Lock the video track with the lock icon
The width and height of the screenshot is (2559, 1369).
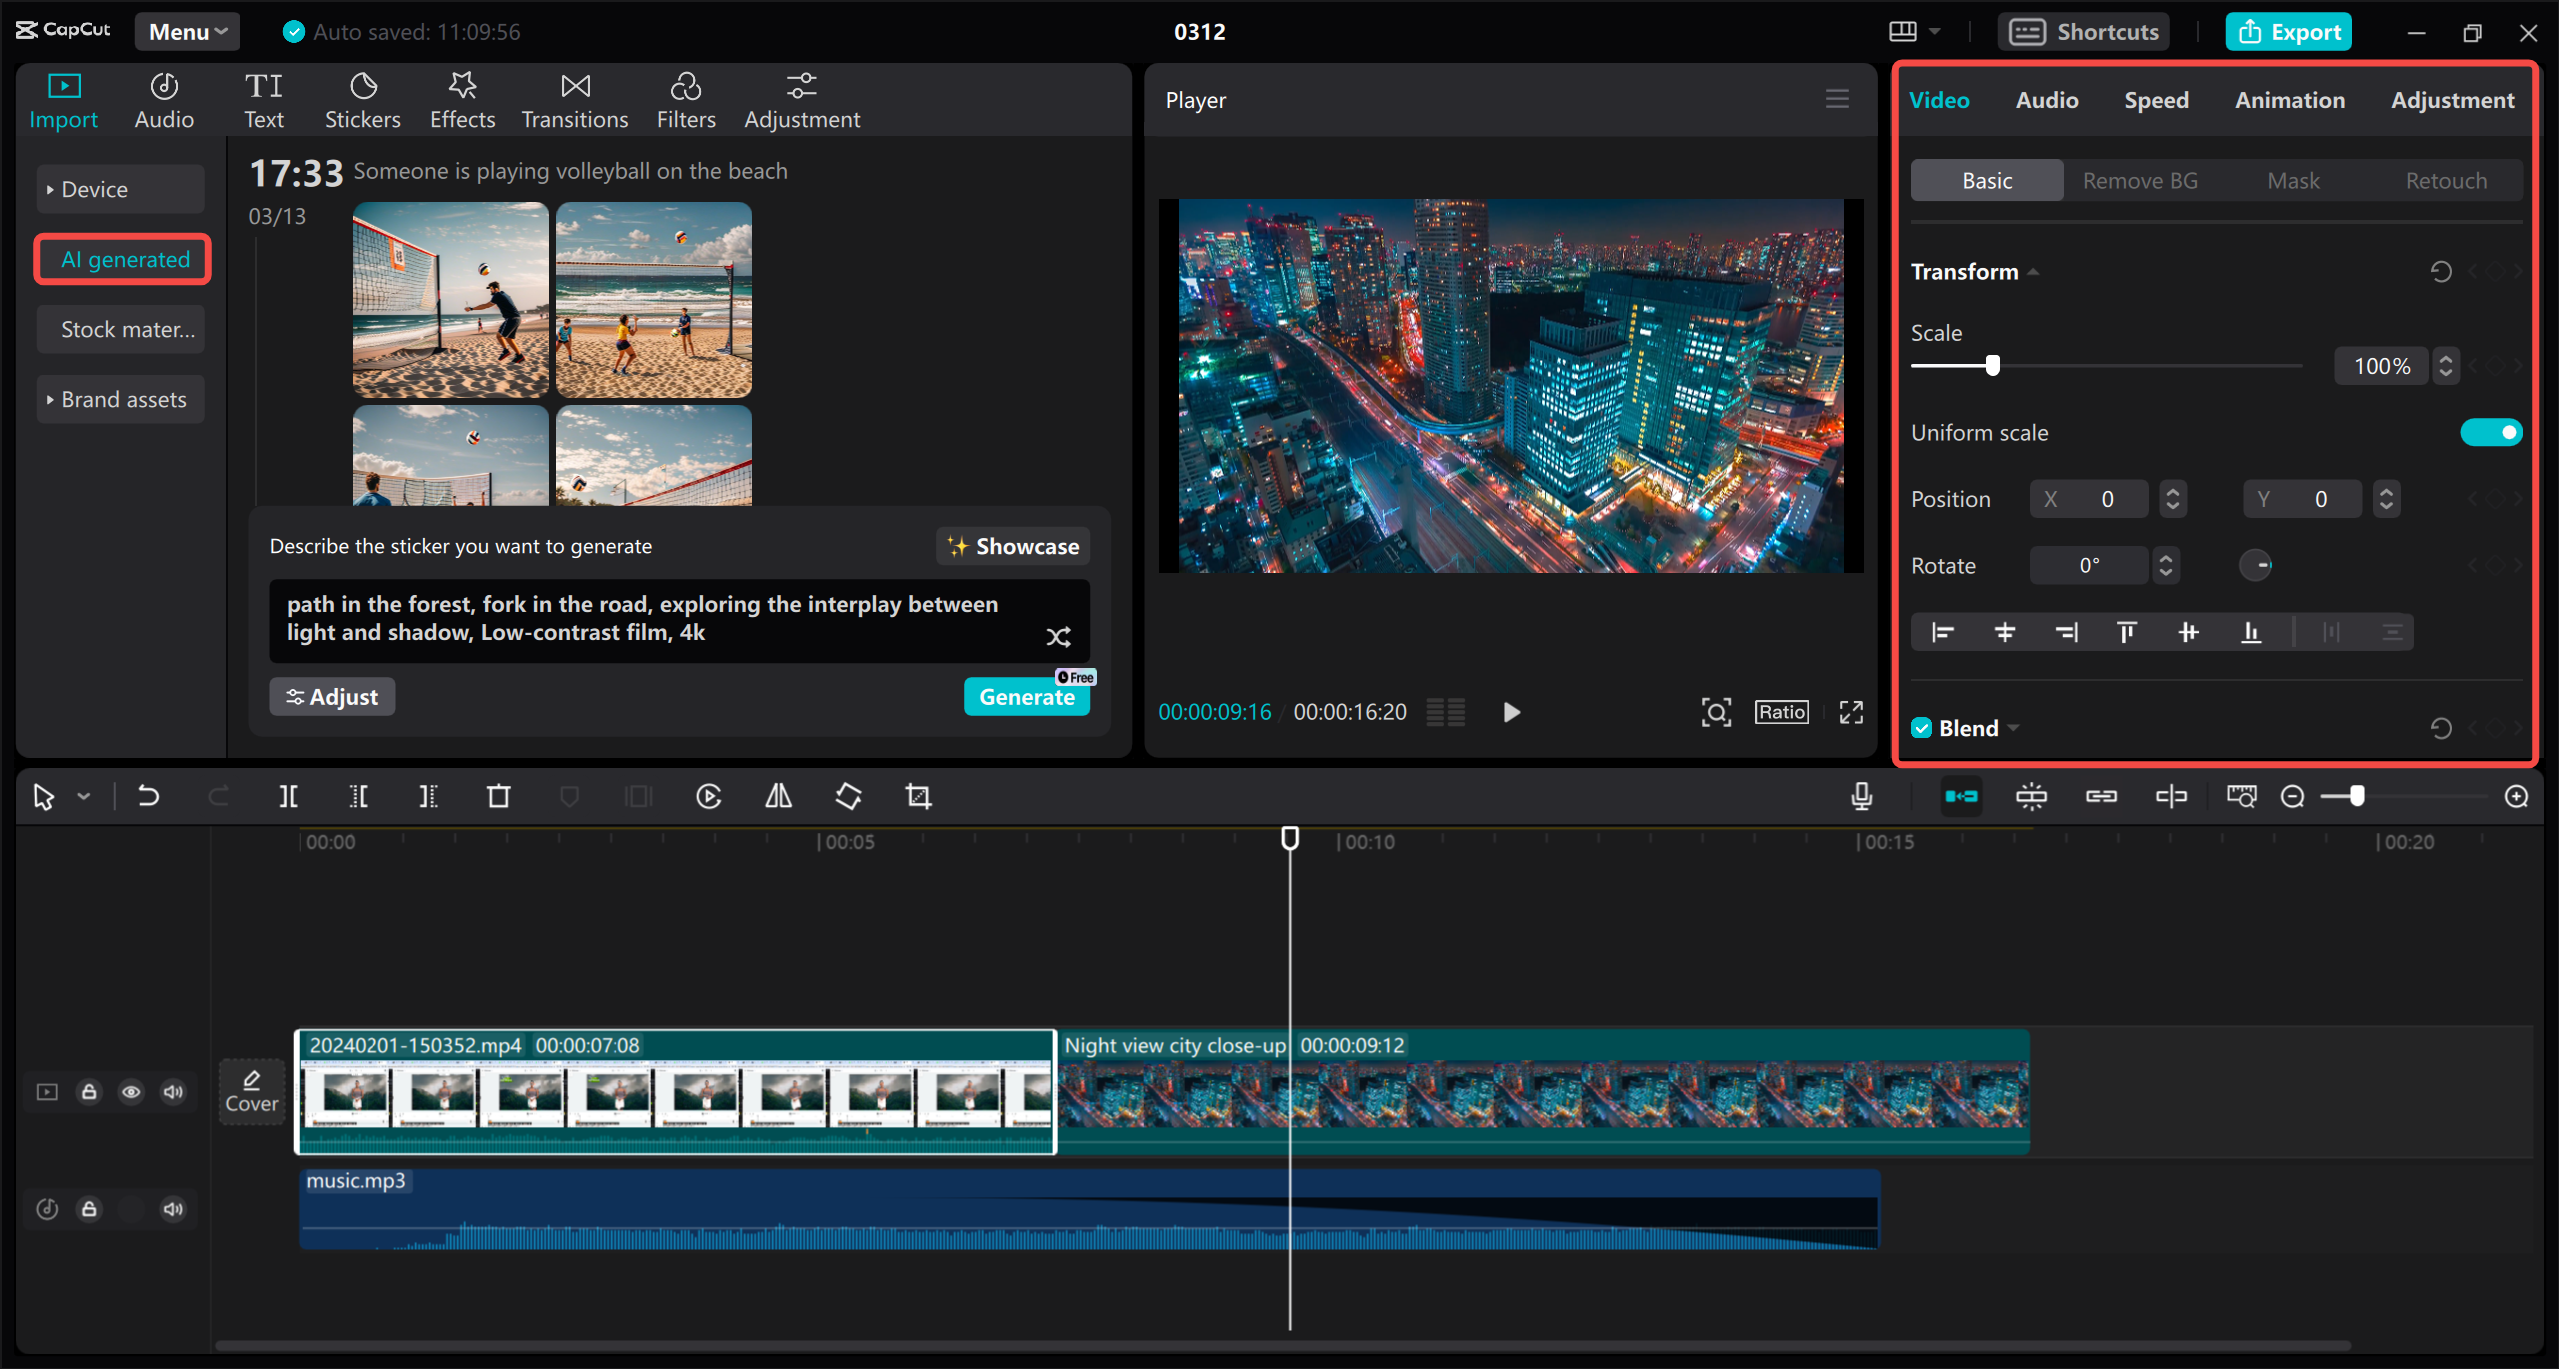(x=89, y=1091)
